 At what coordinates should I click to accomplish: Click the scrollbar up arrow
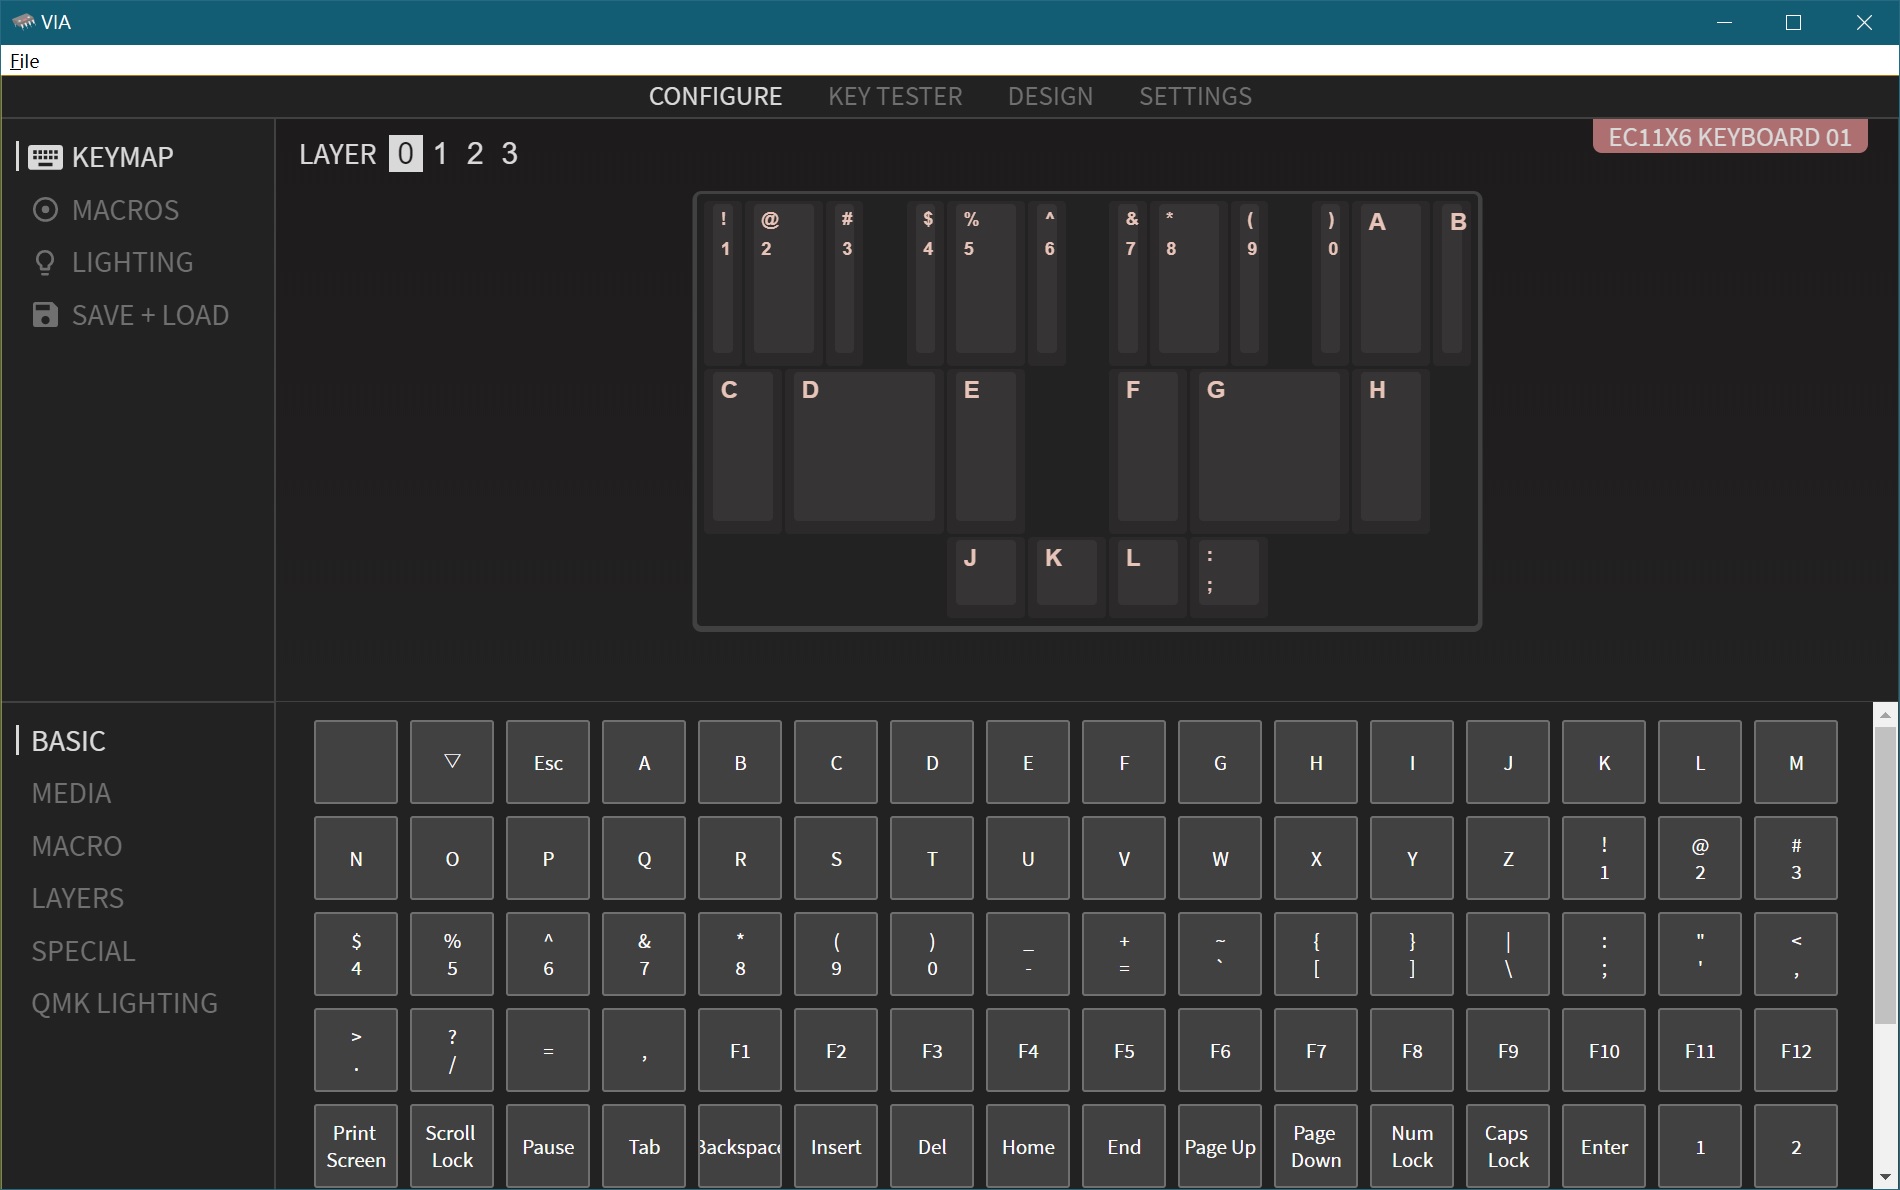pyautogui.click(x=1885, y=714)
